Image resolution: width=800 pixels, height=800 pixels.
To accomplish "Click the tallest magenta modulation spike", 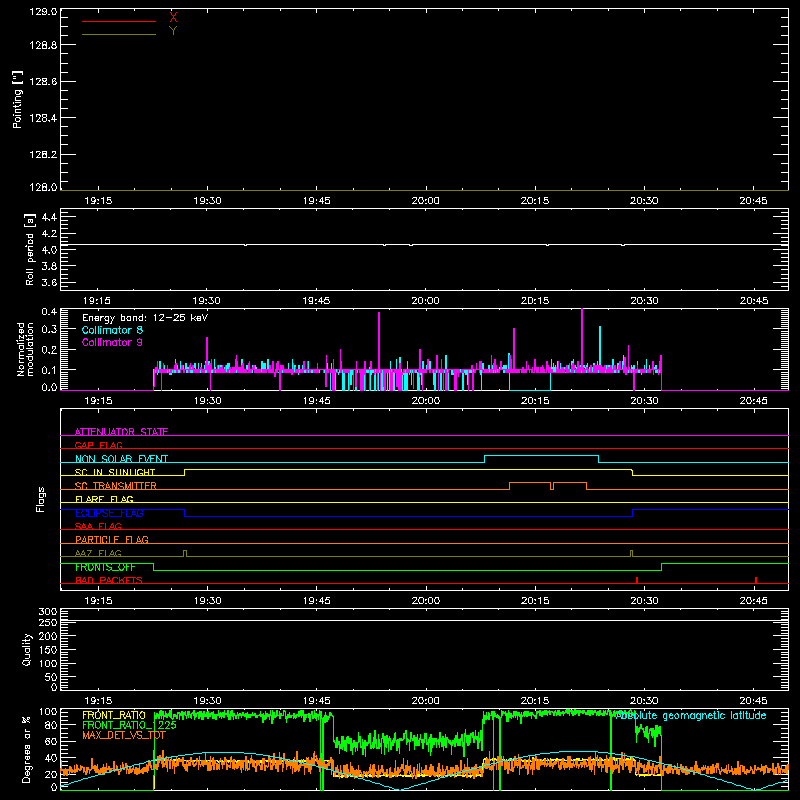I will pos(582,337).
